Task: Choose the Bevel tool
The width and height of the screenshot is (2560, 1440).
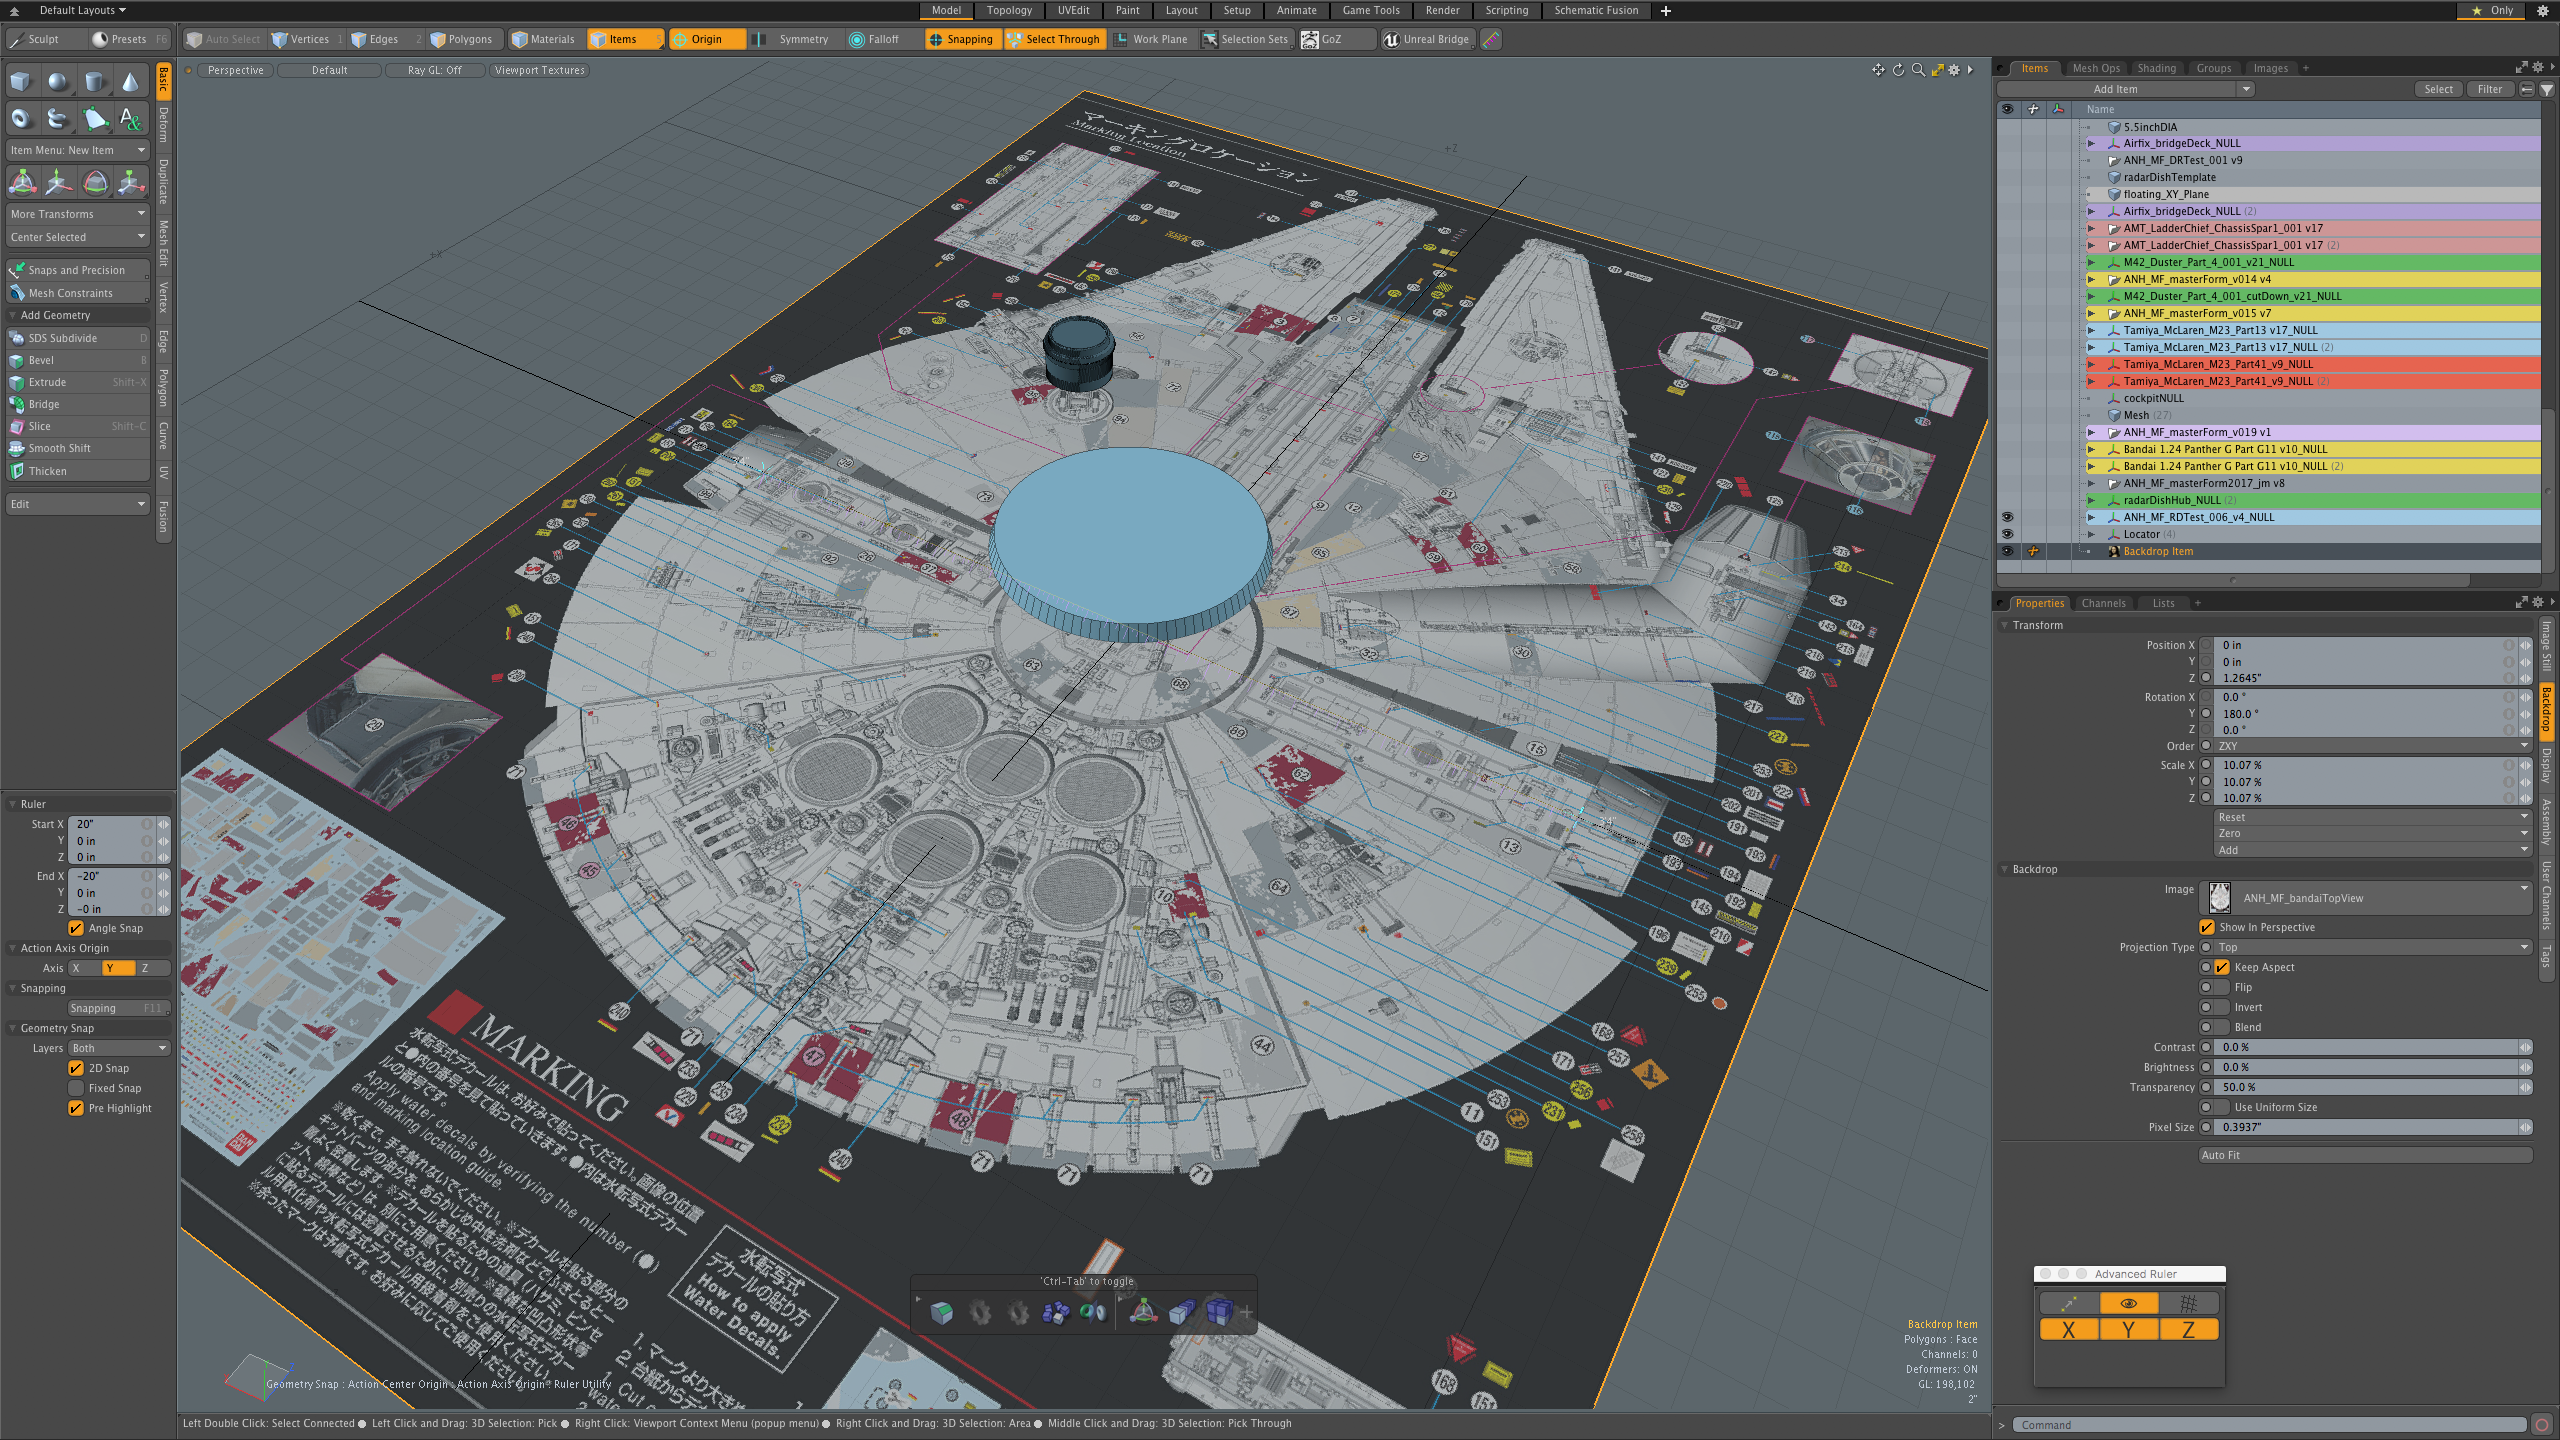Action: pyautogui.click(x=78, y=360)
